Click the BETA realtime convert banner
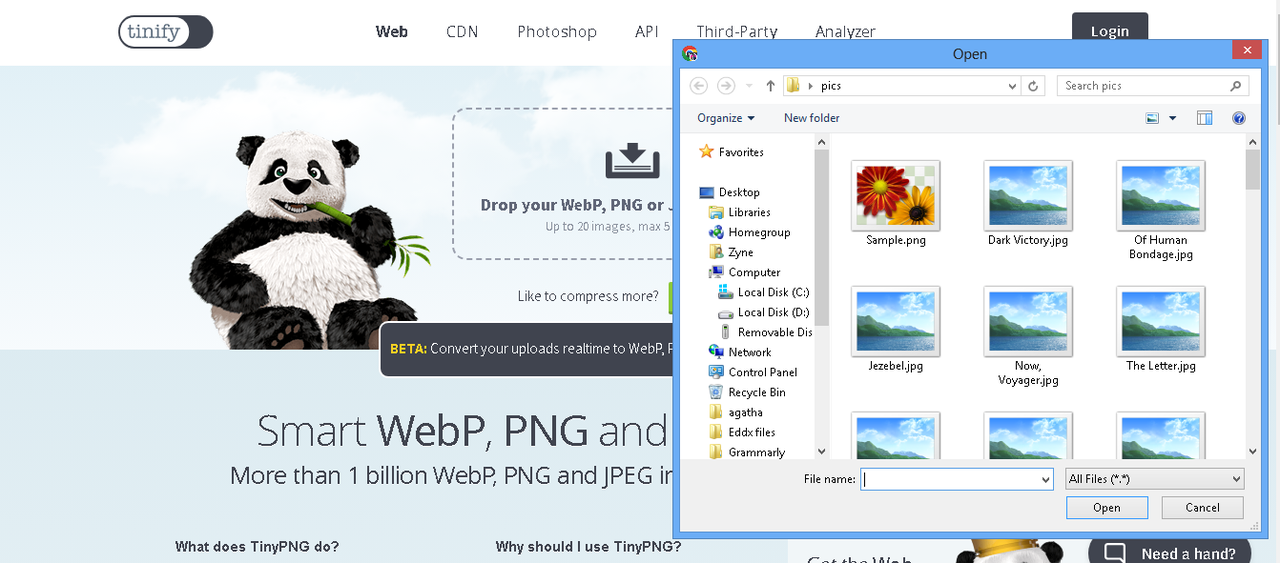1280x563 pixels. point(527,349)
